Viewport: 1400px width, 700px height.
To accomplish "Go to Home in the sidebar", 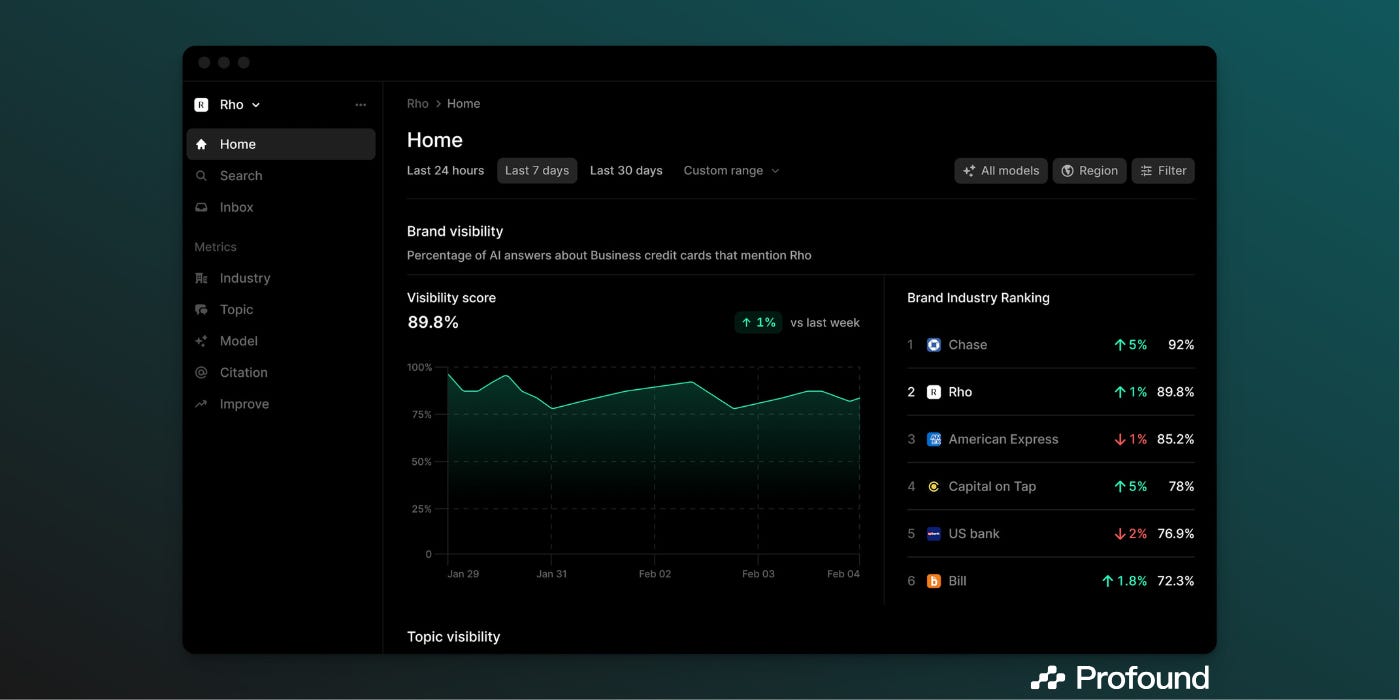I will pyautogui.click(x=281, y=144).
